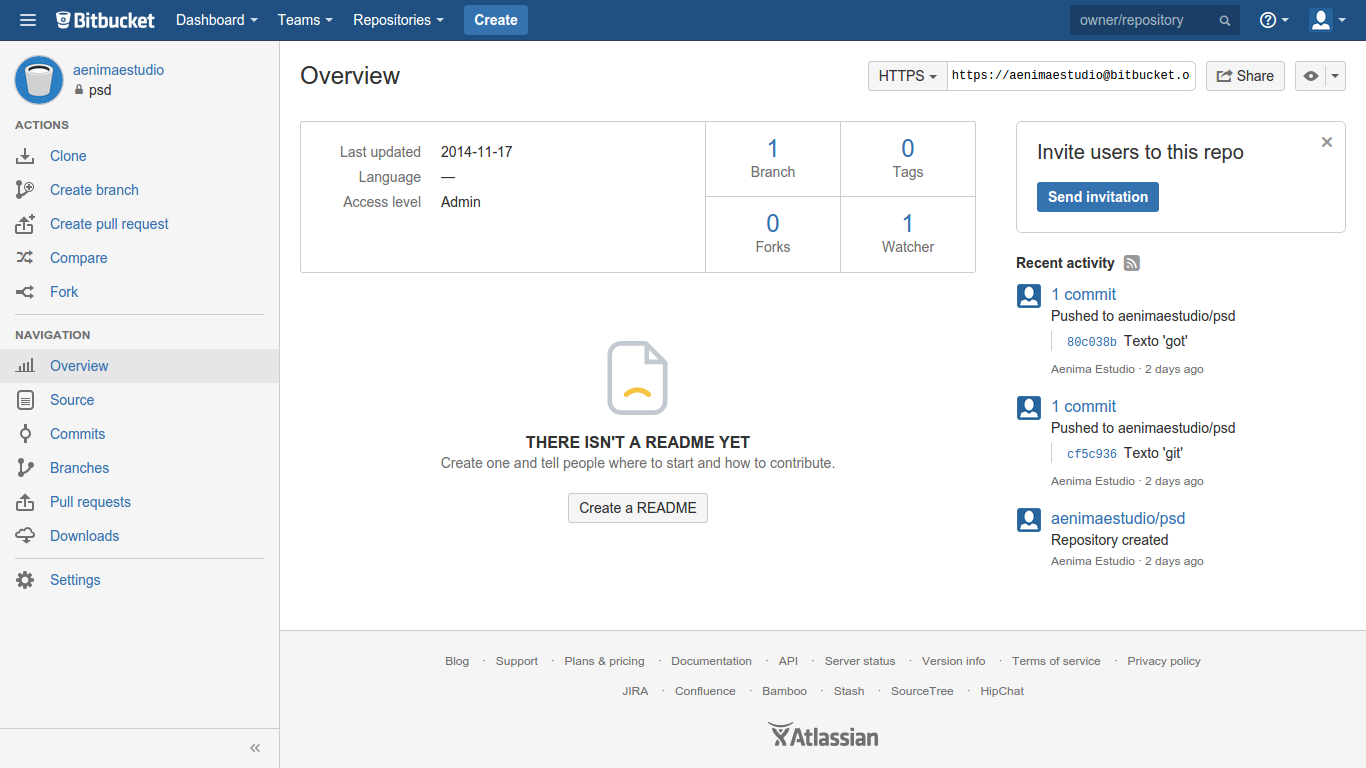1366x768 pixels.
Task: Open the aenimaestudio owner link
Action: click(x=118, y=70)
